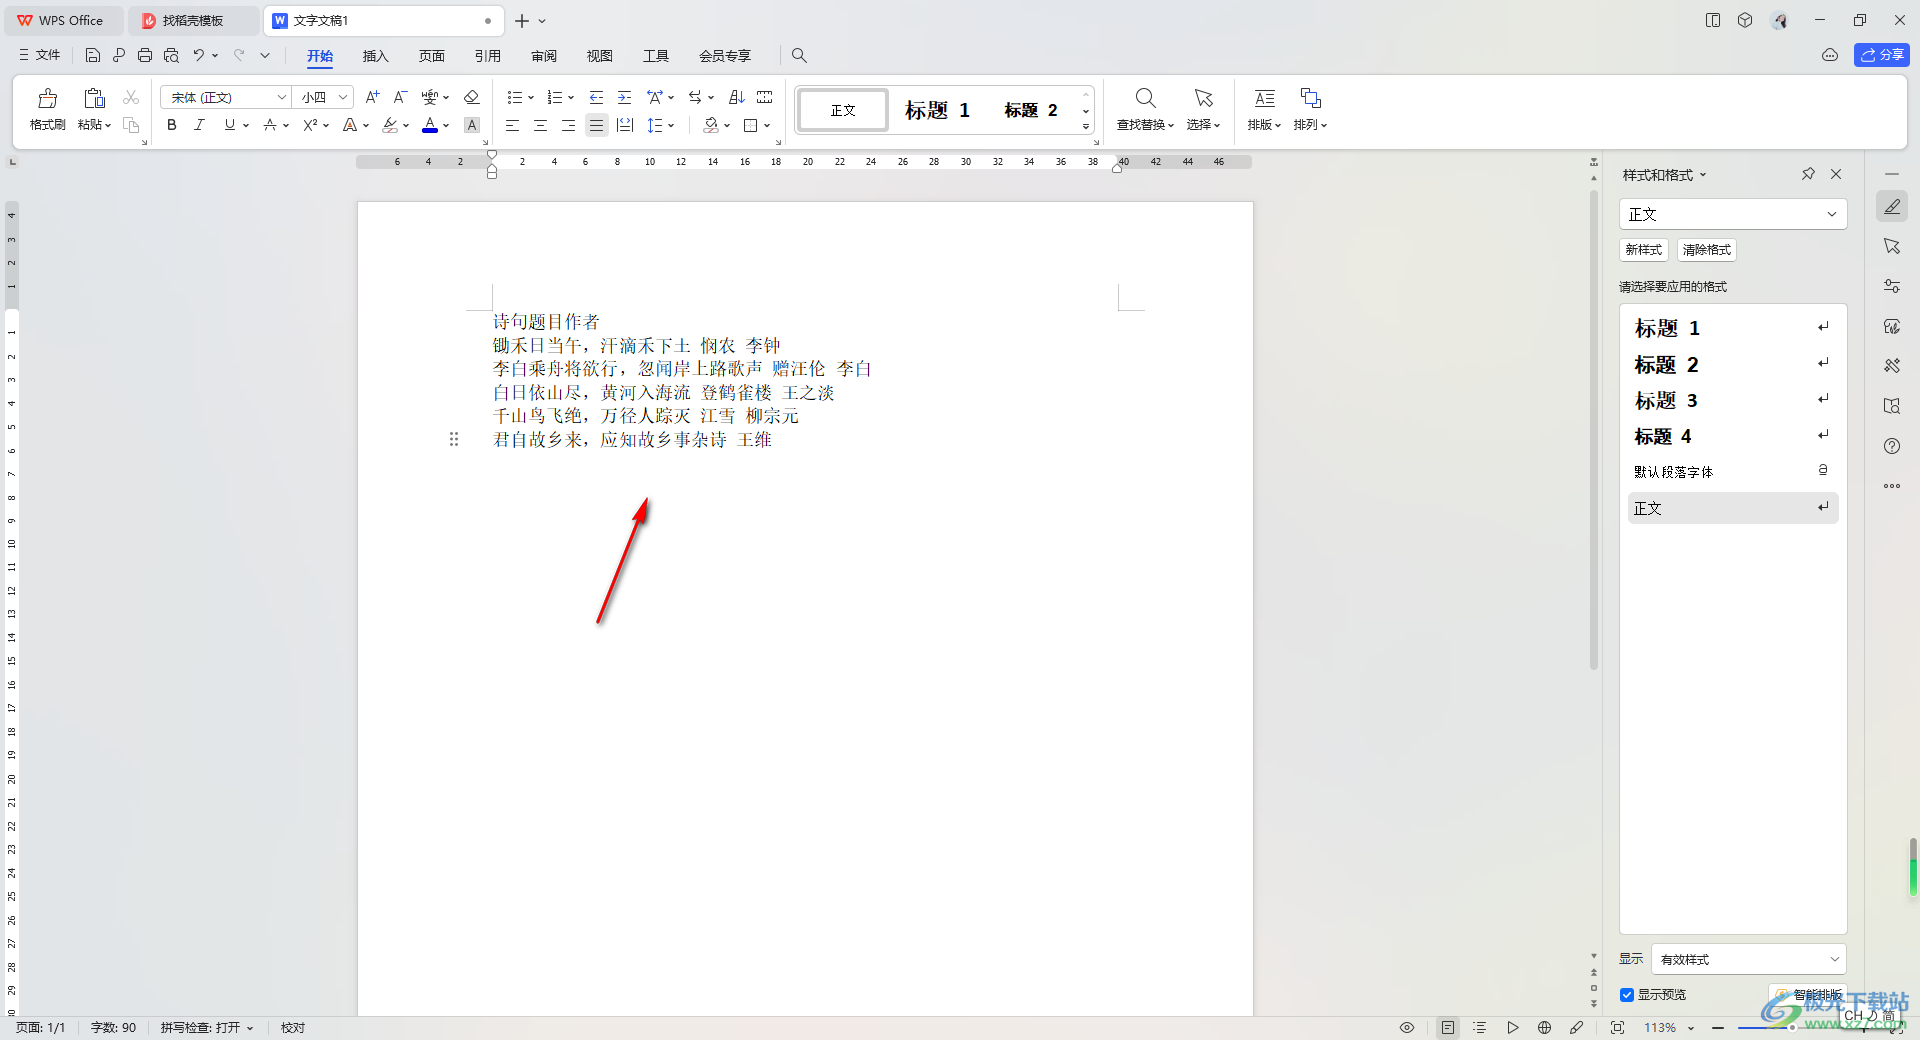Click the Print Preview icon
The height and width of the screenshot is (1040, 1920).
[x=171, y=55]
